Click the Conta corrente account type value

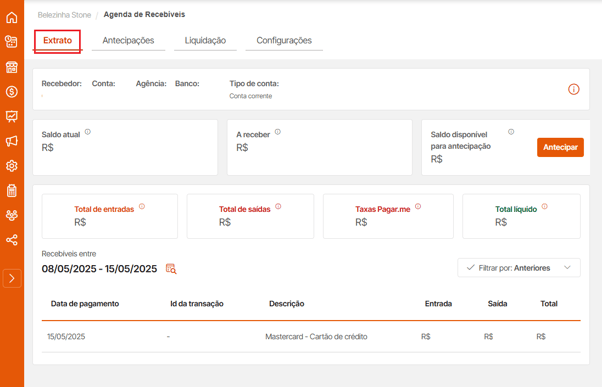tap(251, 96)
